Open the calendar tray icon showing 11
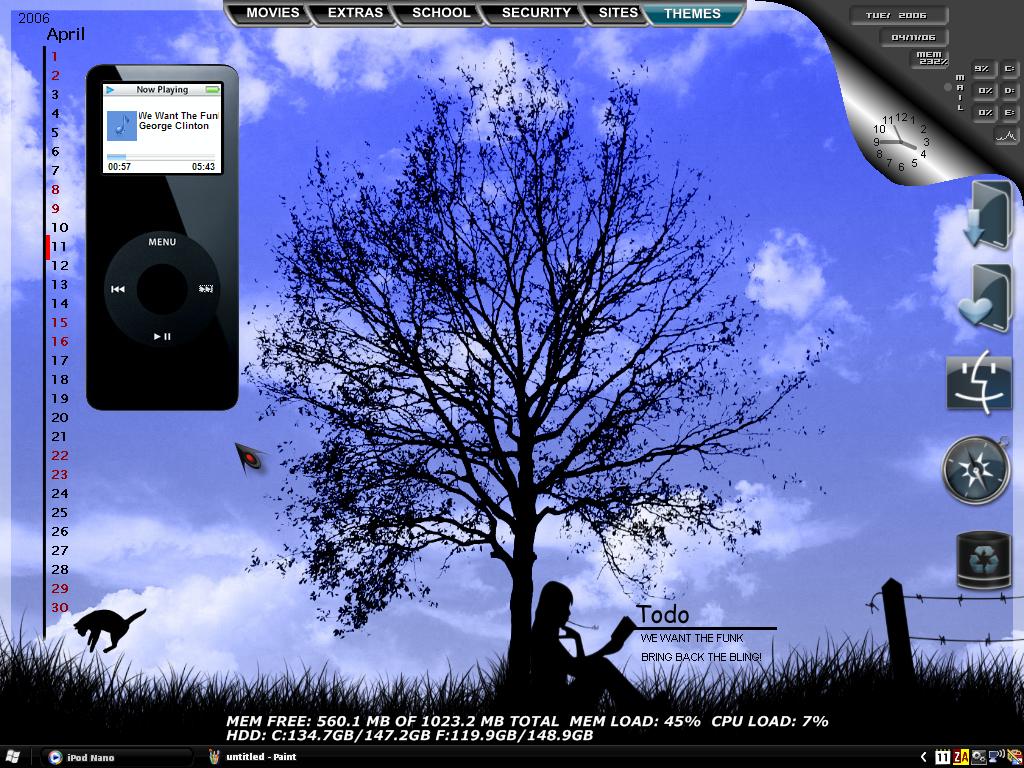The image size is (1024, 768). pos(942,757)
